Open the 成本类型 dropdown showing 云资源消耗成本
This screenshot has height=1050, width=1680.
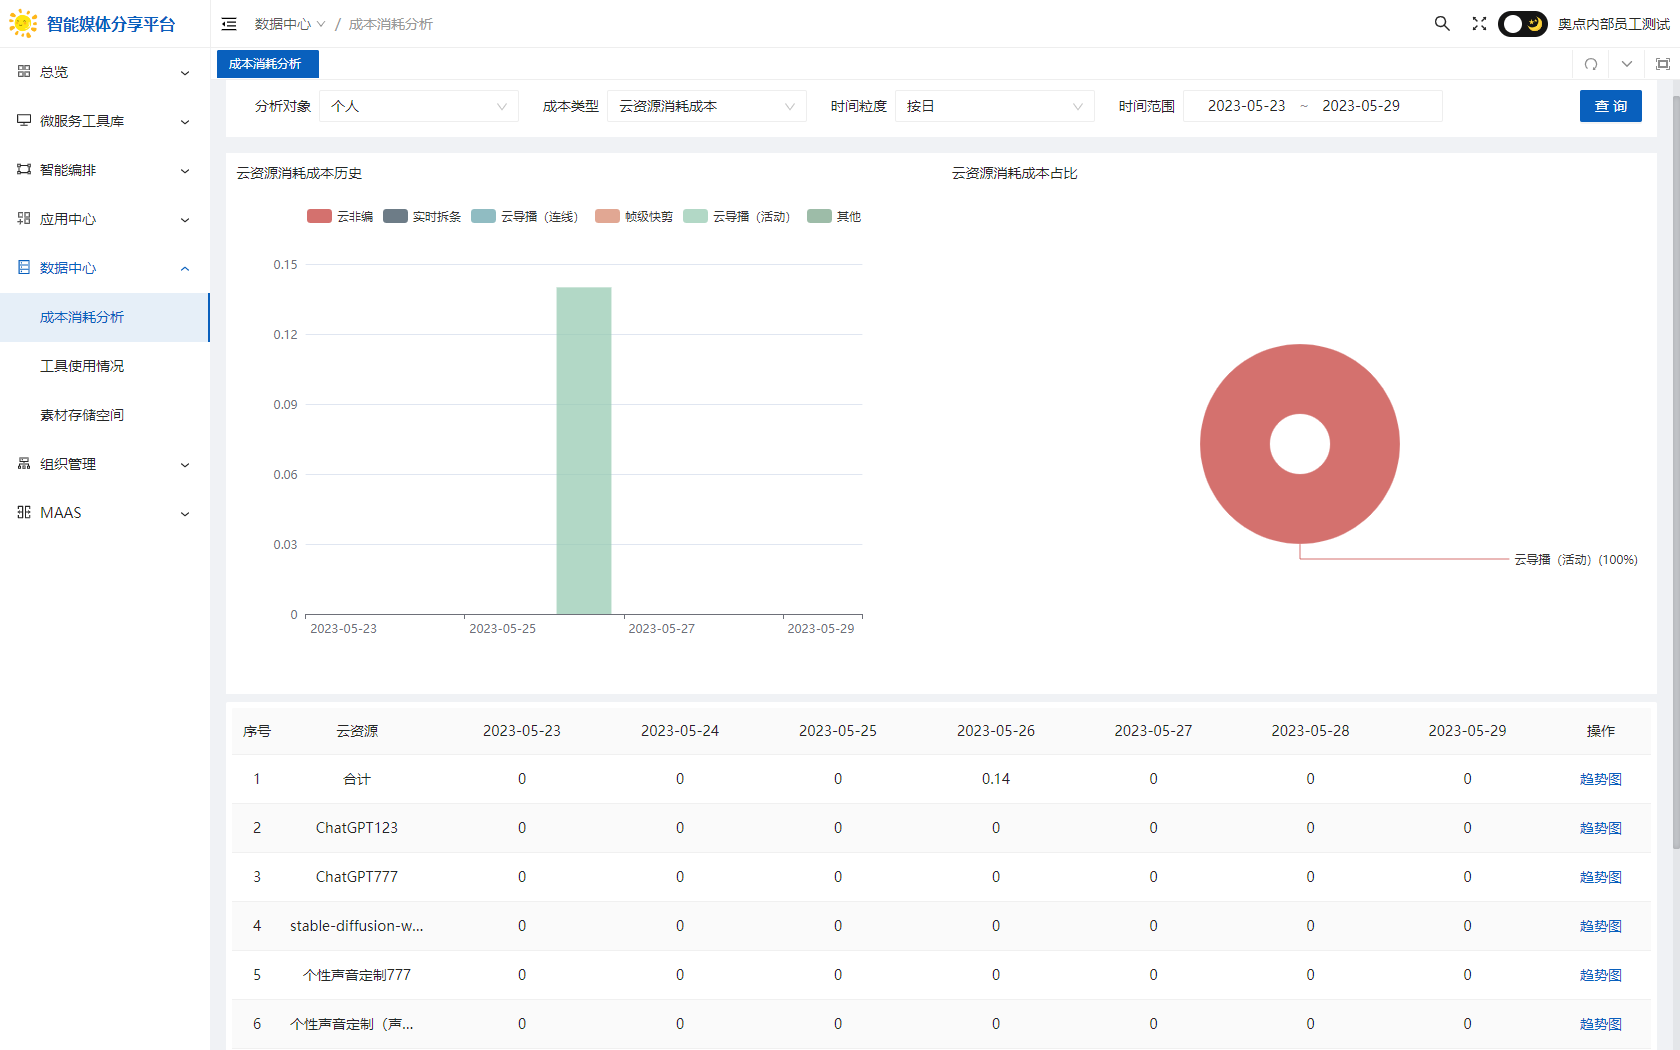(x=707, y=106)
